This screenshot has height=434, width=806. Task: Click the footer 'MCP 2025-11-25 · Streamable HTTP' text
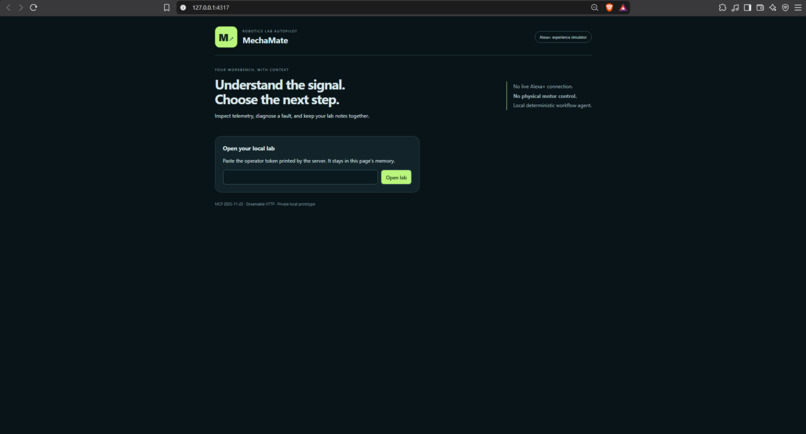point(265,204)
